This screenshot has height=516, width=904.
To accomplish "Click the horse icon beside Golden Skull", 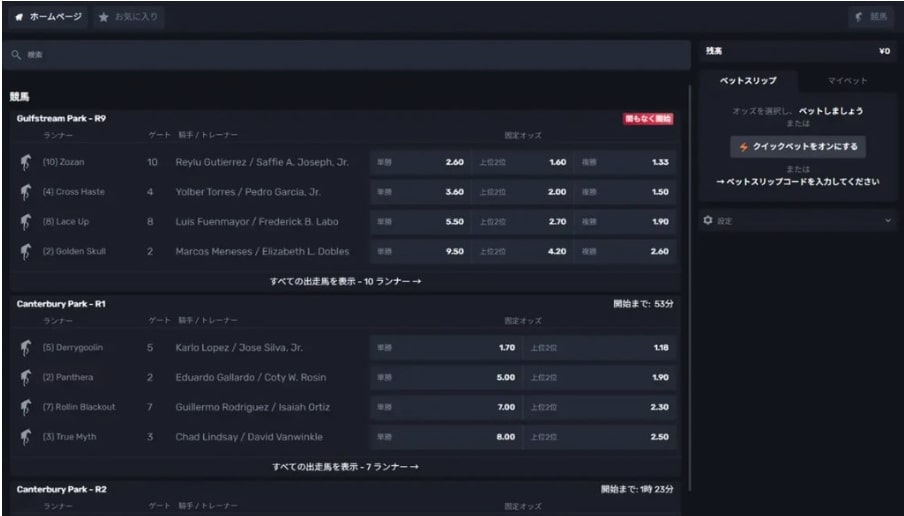I will point(25,251).
